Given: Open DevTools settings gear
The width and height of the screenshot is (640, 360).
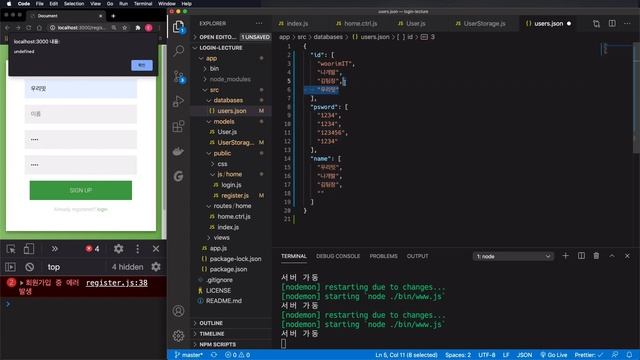Looking at the screenshot, I should pos(118,249).
